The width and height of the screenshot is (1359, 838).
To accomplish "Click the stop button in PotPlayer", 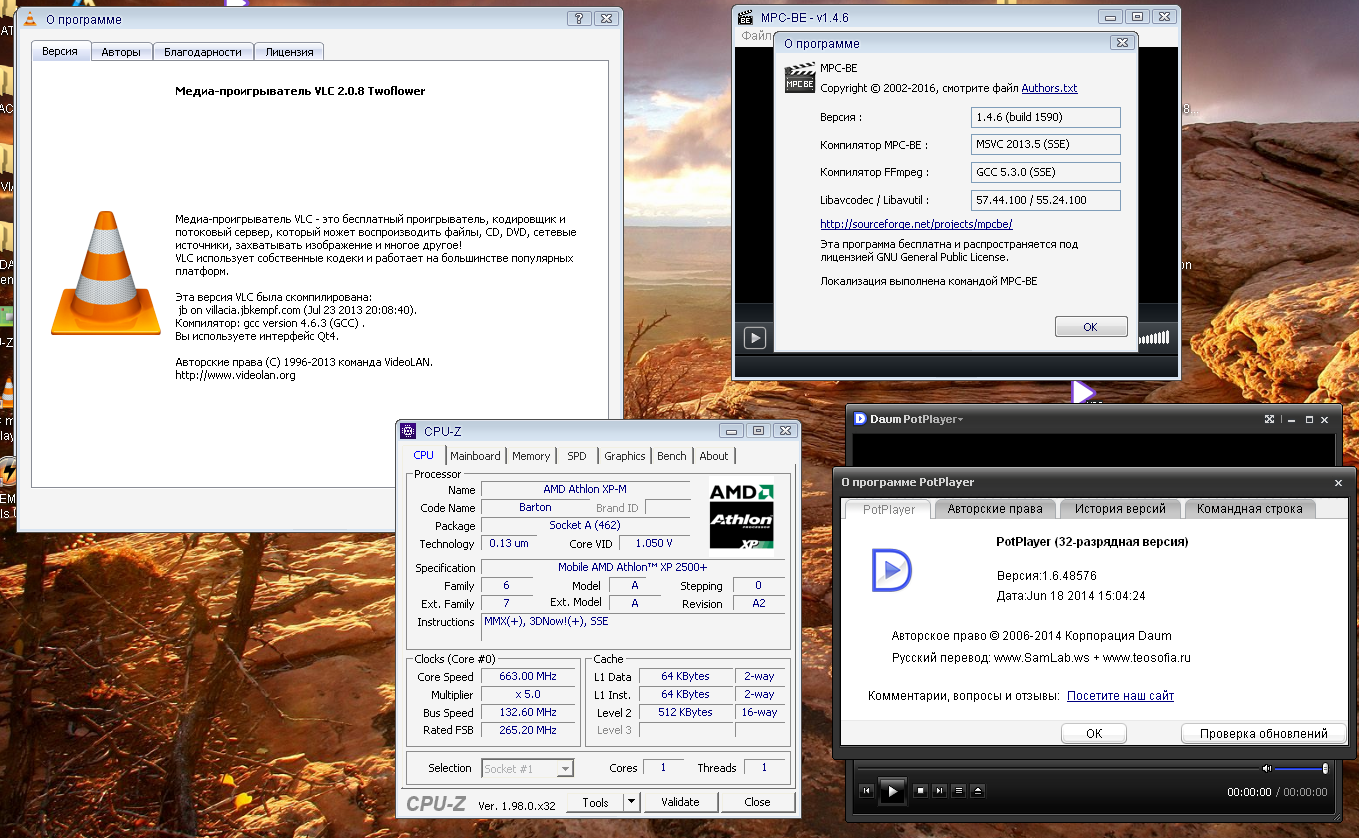I will click(x=921, y=791).
